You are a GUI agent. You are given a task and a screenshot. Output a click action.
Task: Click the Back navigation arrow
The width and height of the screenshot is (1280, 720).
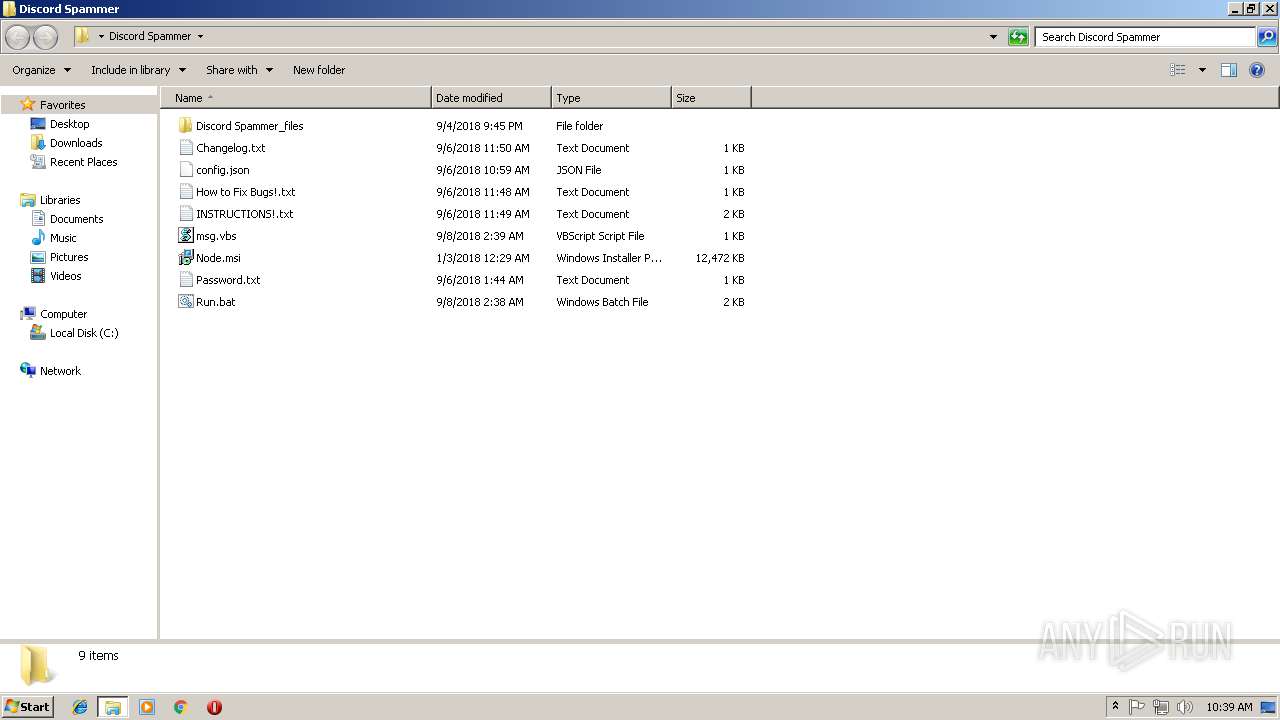[x=18, y=37]
